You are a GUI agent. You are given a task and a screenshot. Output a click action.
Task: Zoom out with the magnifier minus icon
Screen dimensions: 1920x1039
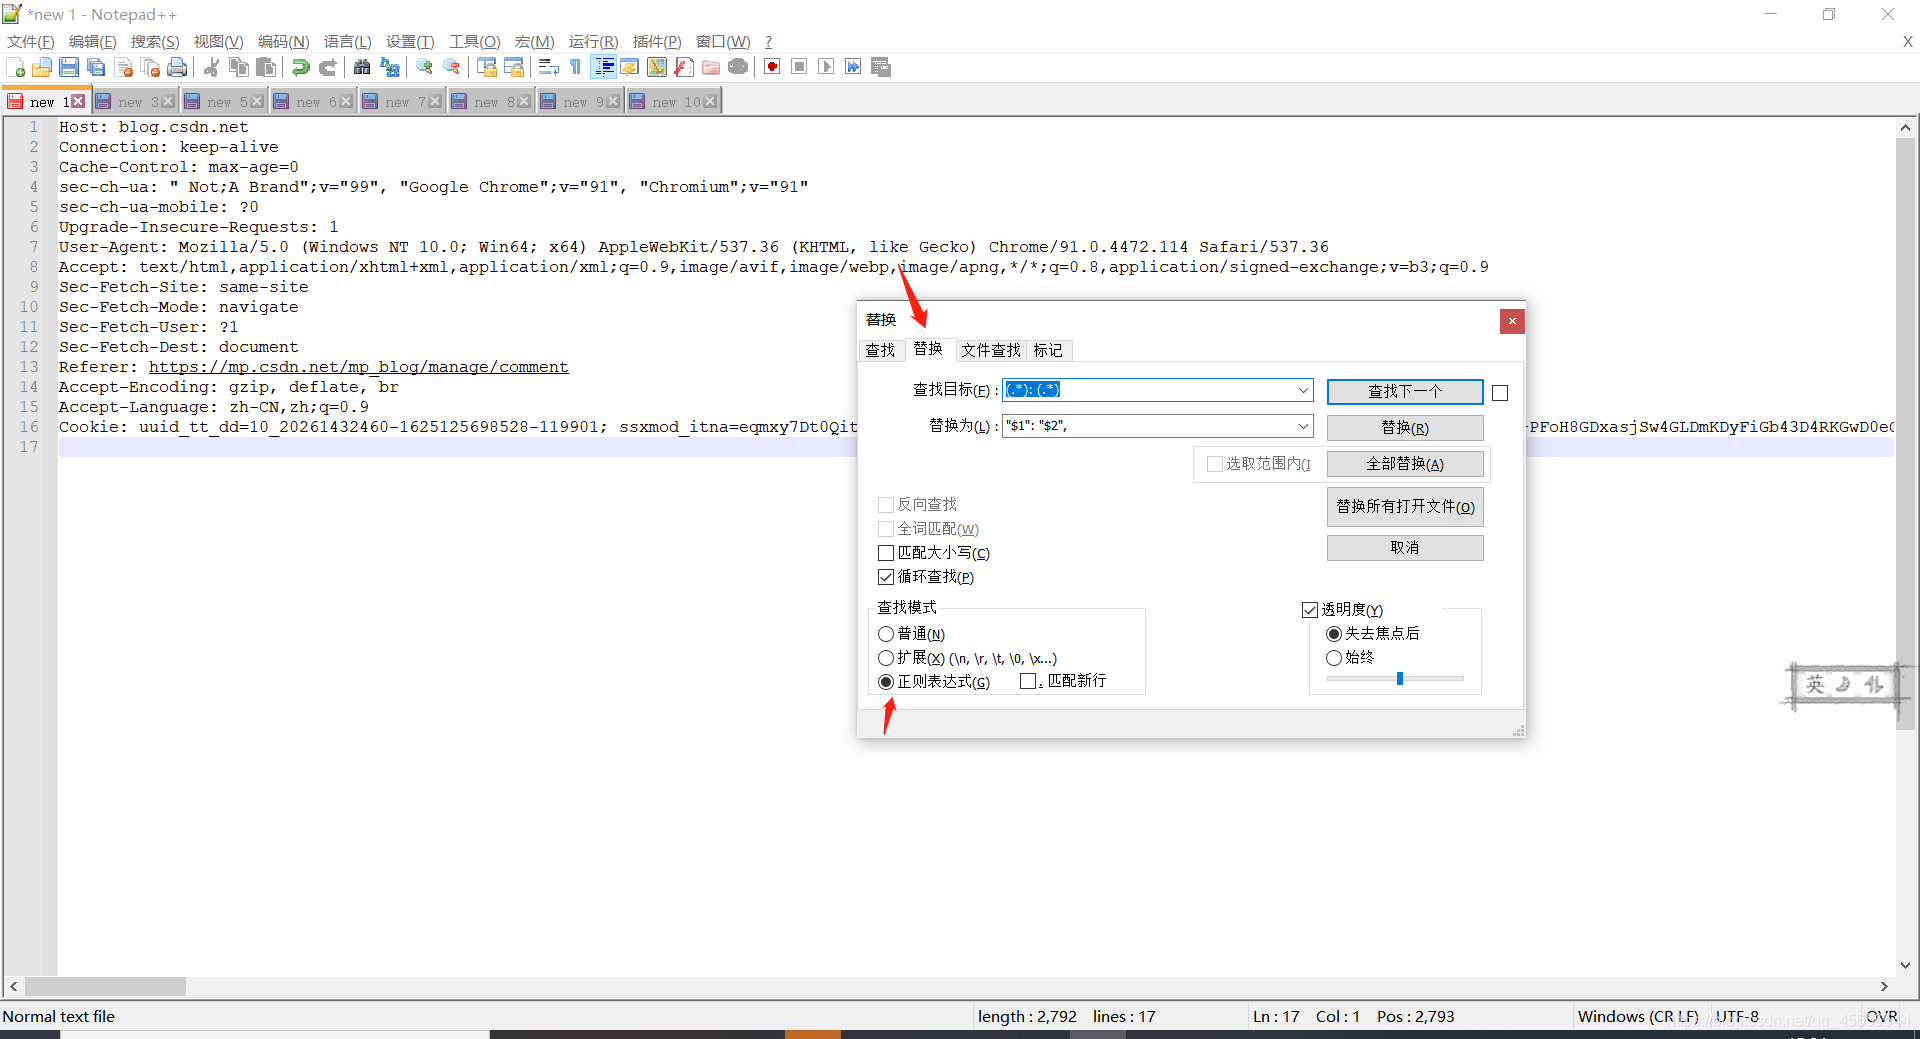point(452,67)
